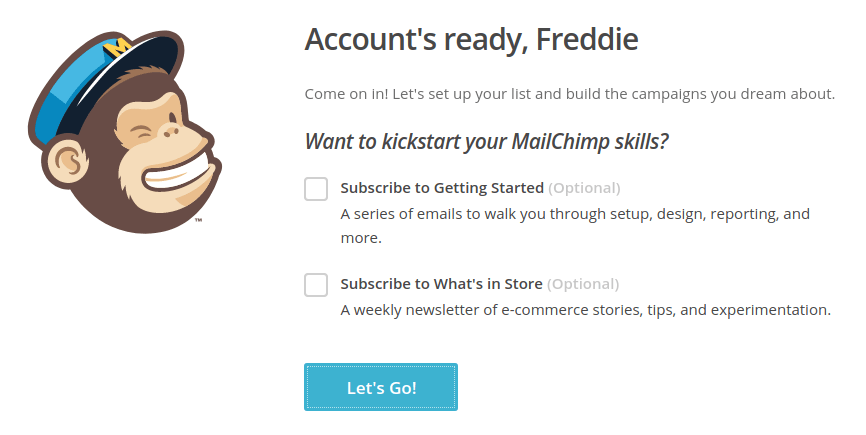The width and height of the screenshot is (866, 435).
Task: Click the "Subscribe to Getting Started" label text
Action: click(x=442, y=188)
